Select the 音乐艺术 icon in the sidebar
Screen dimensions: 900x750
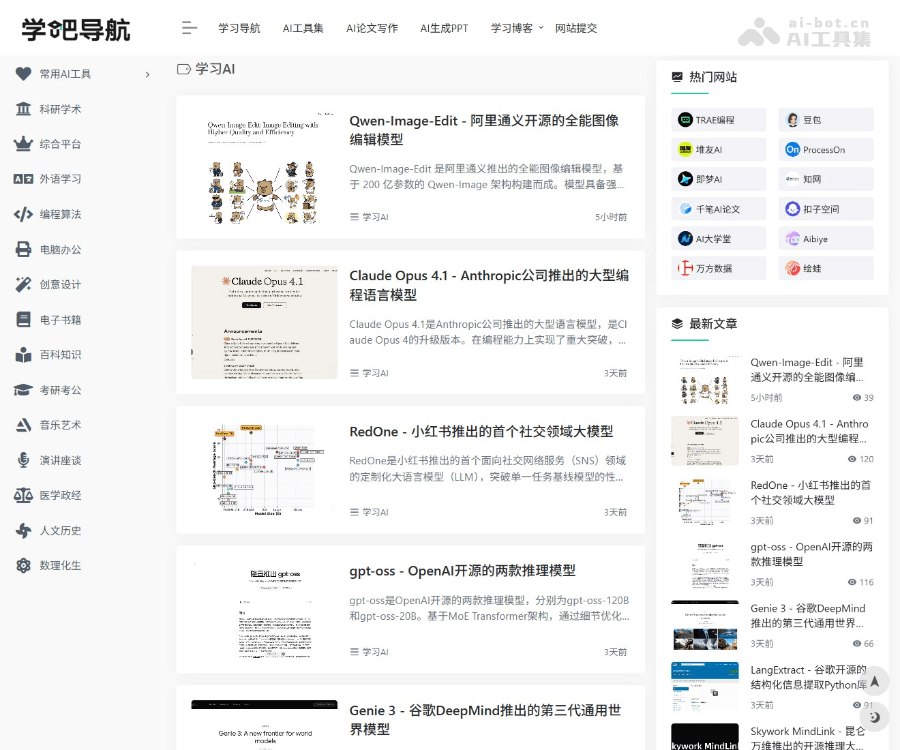tap(22, 424)
